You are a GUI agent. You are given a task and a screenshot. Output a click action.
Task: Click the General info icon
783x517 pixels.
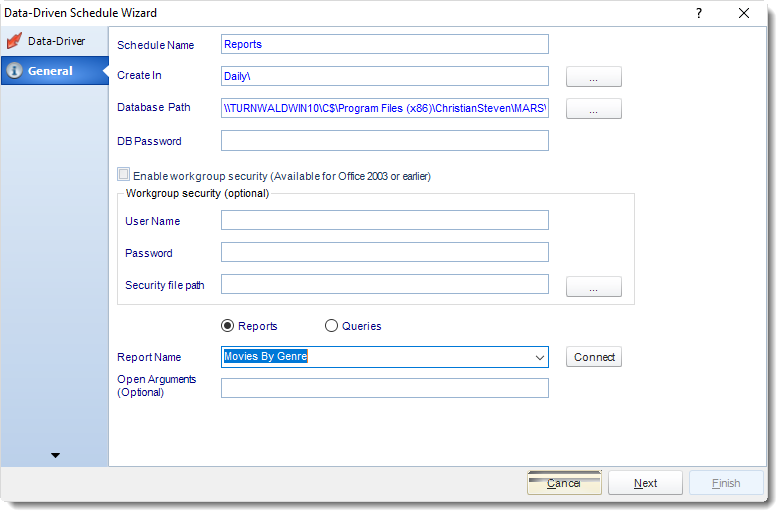point(14,70)
